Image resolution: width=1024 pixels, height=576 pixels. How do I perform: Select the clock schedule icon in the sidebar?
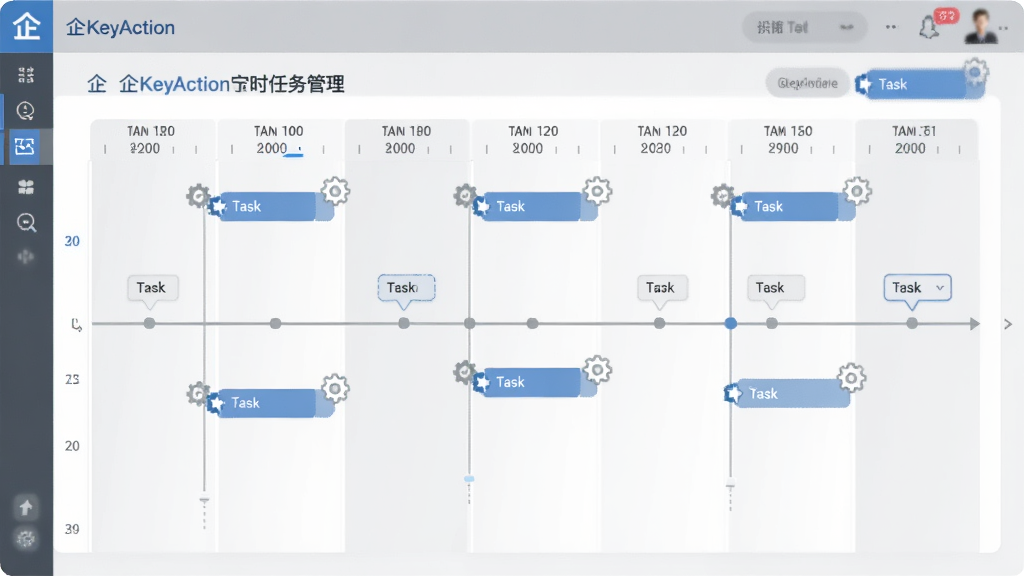[x=25, y=111]
